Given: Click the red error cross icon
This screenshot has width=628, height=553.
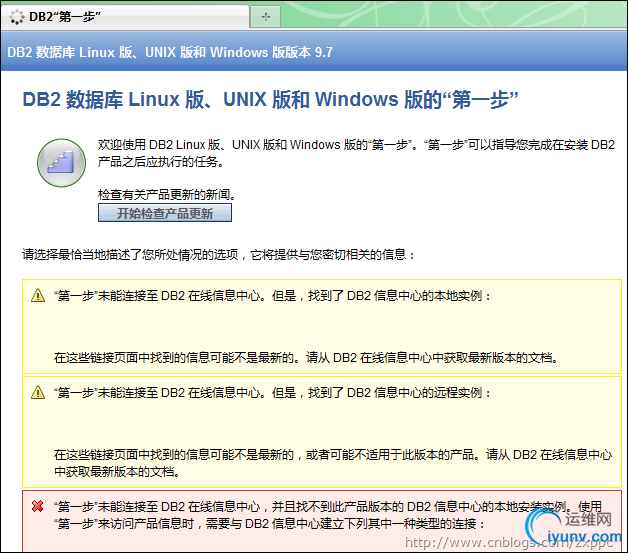Looking at the screenshot, I should coord(38,506).
